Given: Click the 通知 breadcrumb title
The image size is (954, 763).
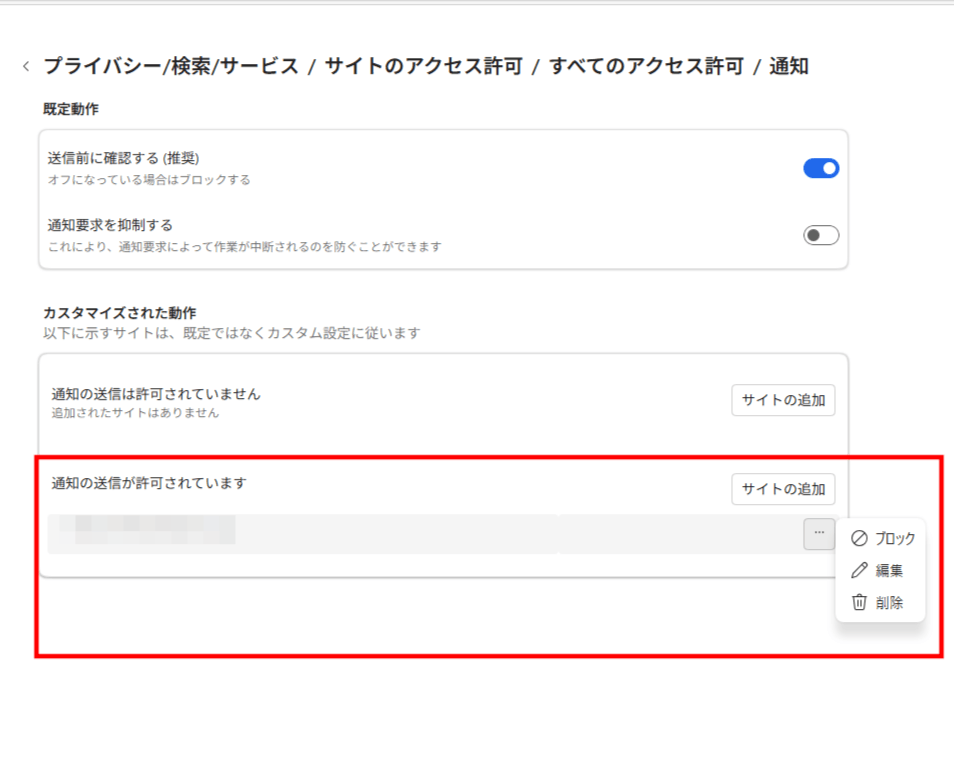Looking at the screenshot, I should (789, 67).
